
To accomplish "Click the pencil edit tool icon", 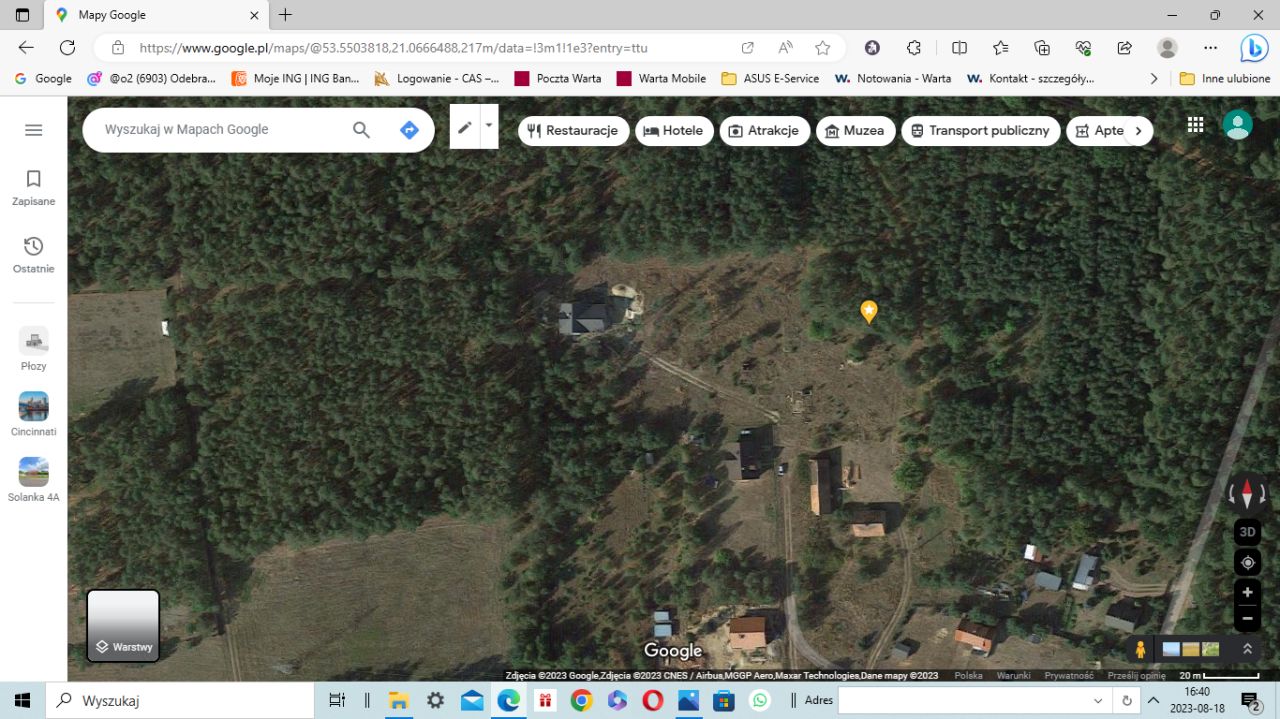I will pyautogui.click(x=465, y=127).
